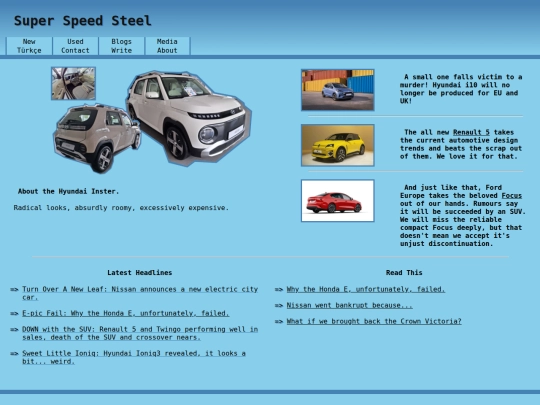The width and height of the screenshot is (540, 405).
Task: Read the Nissan new electric city car headline
Action: coord(140,293)
